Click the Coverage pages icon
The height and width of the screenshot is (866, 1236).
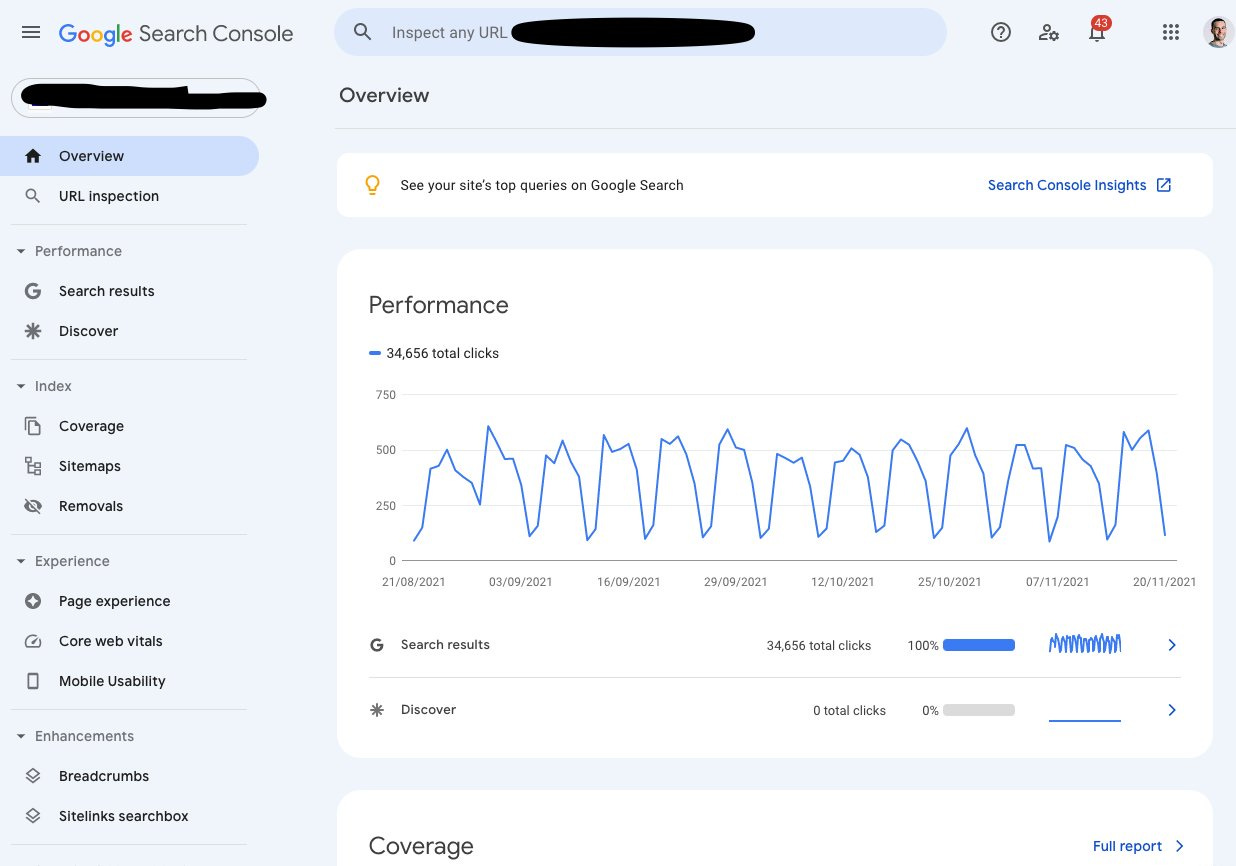pos(33,426)
